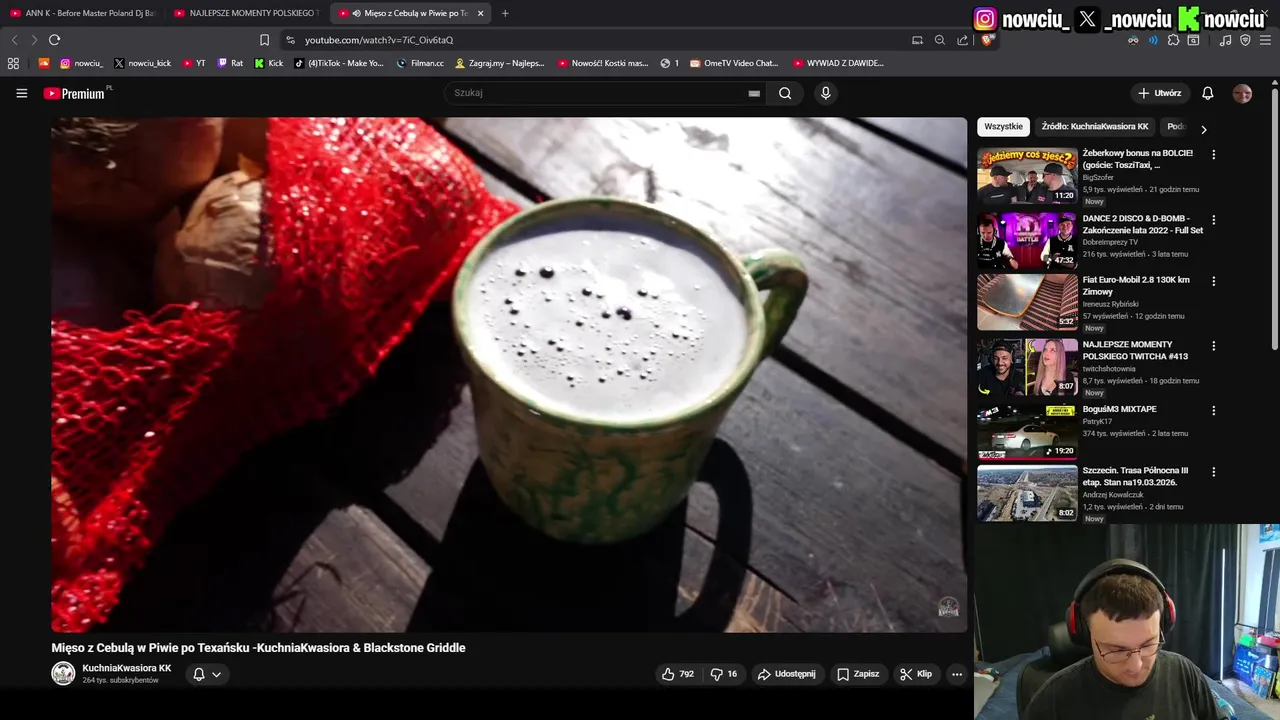Dislike the video with thumbs down

click(724, 674)
